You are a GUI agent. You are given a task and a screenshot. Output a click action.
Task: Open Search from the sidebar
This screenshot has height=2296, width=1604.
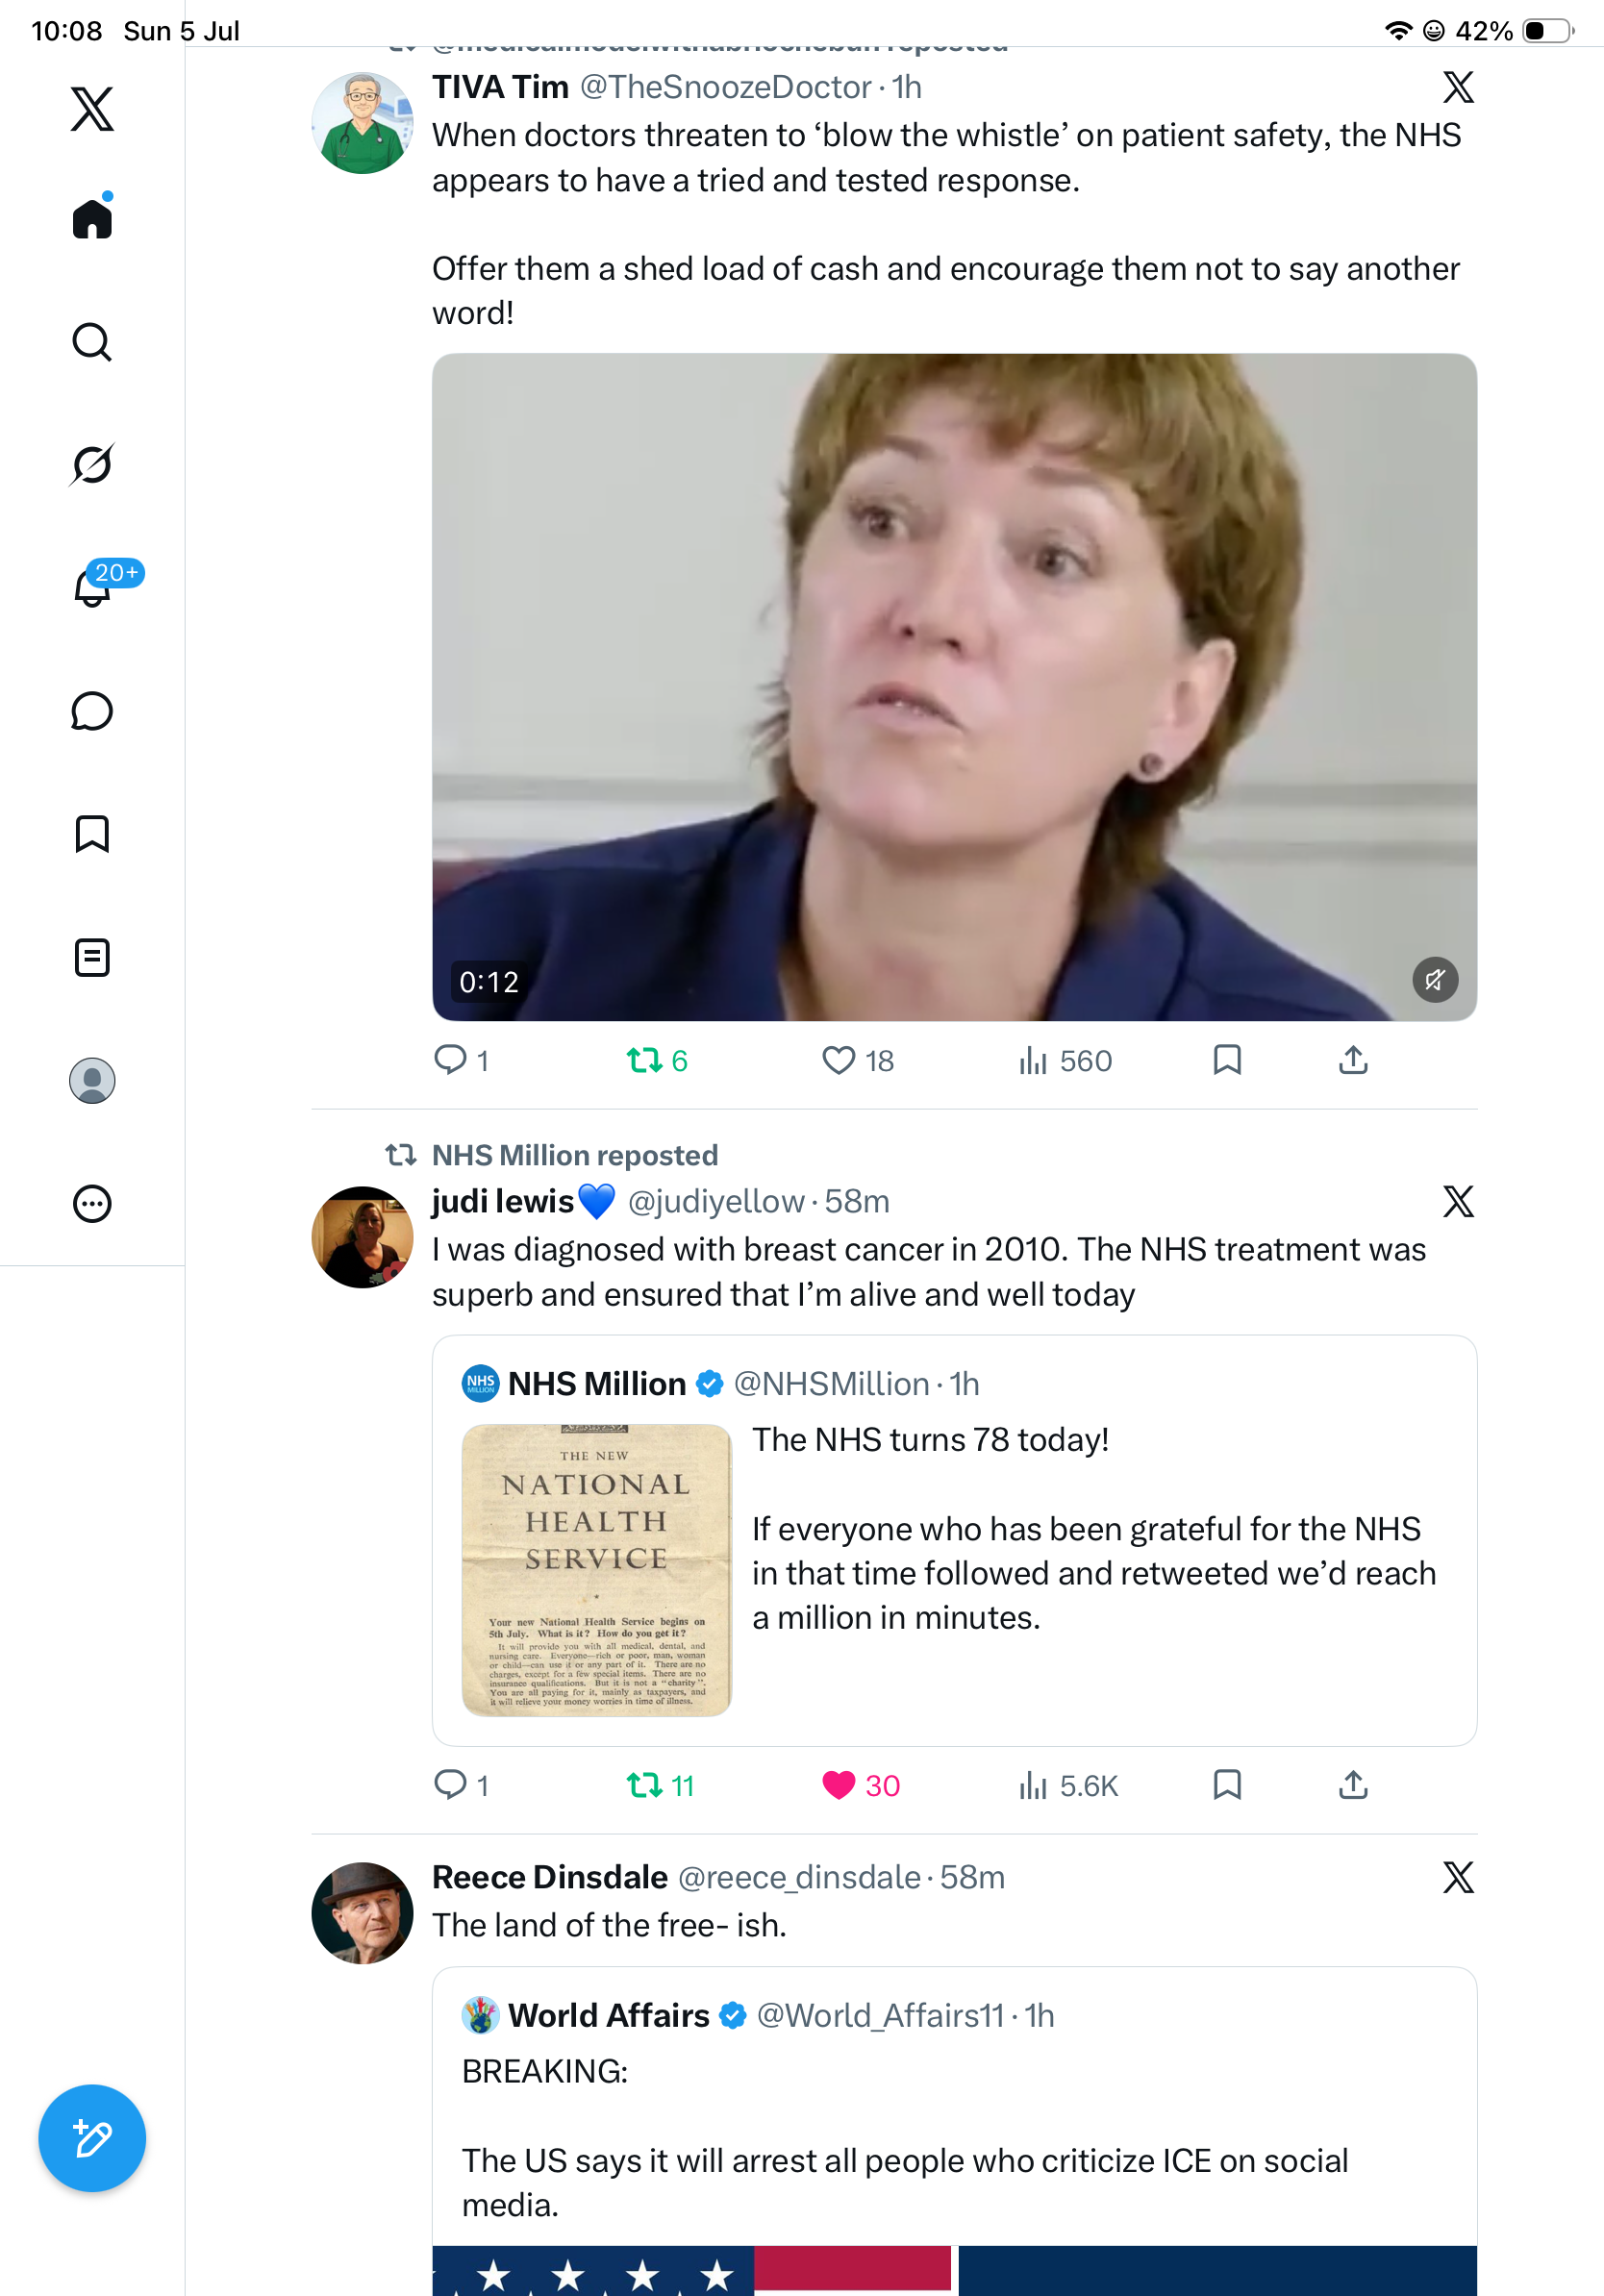[x=92, y=342]
